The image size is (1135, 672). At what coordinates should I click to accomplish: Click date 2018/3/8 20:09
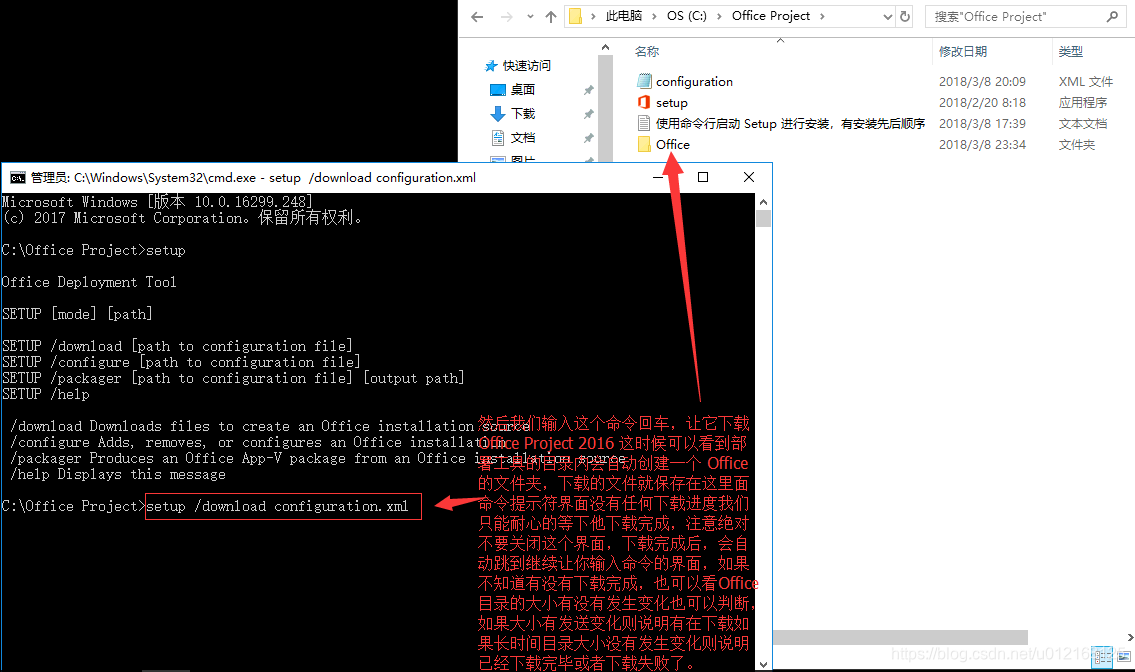click(x=982, y=82)
